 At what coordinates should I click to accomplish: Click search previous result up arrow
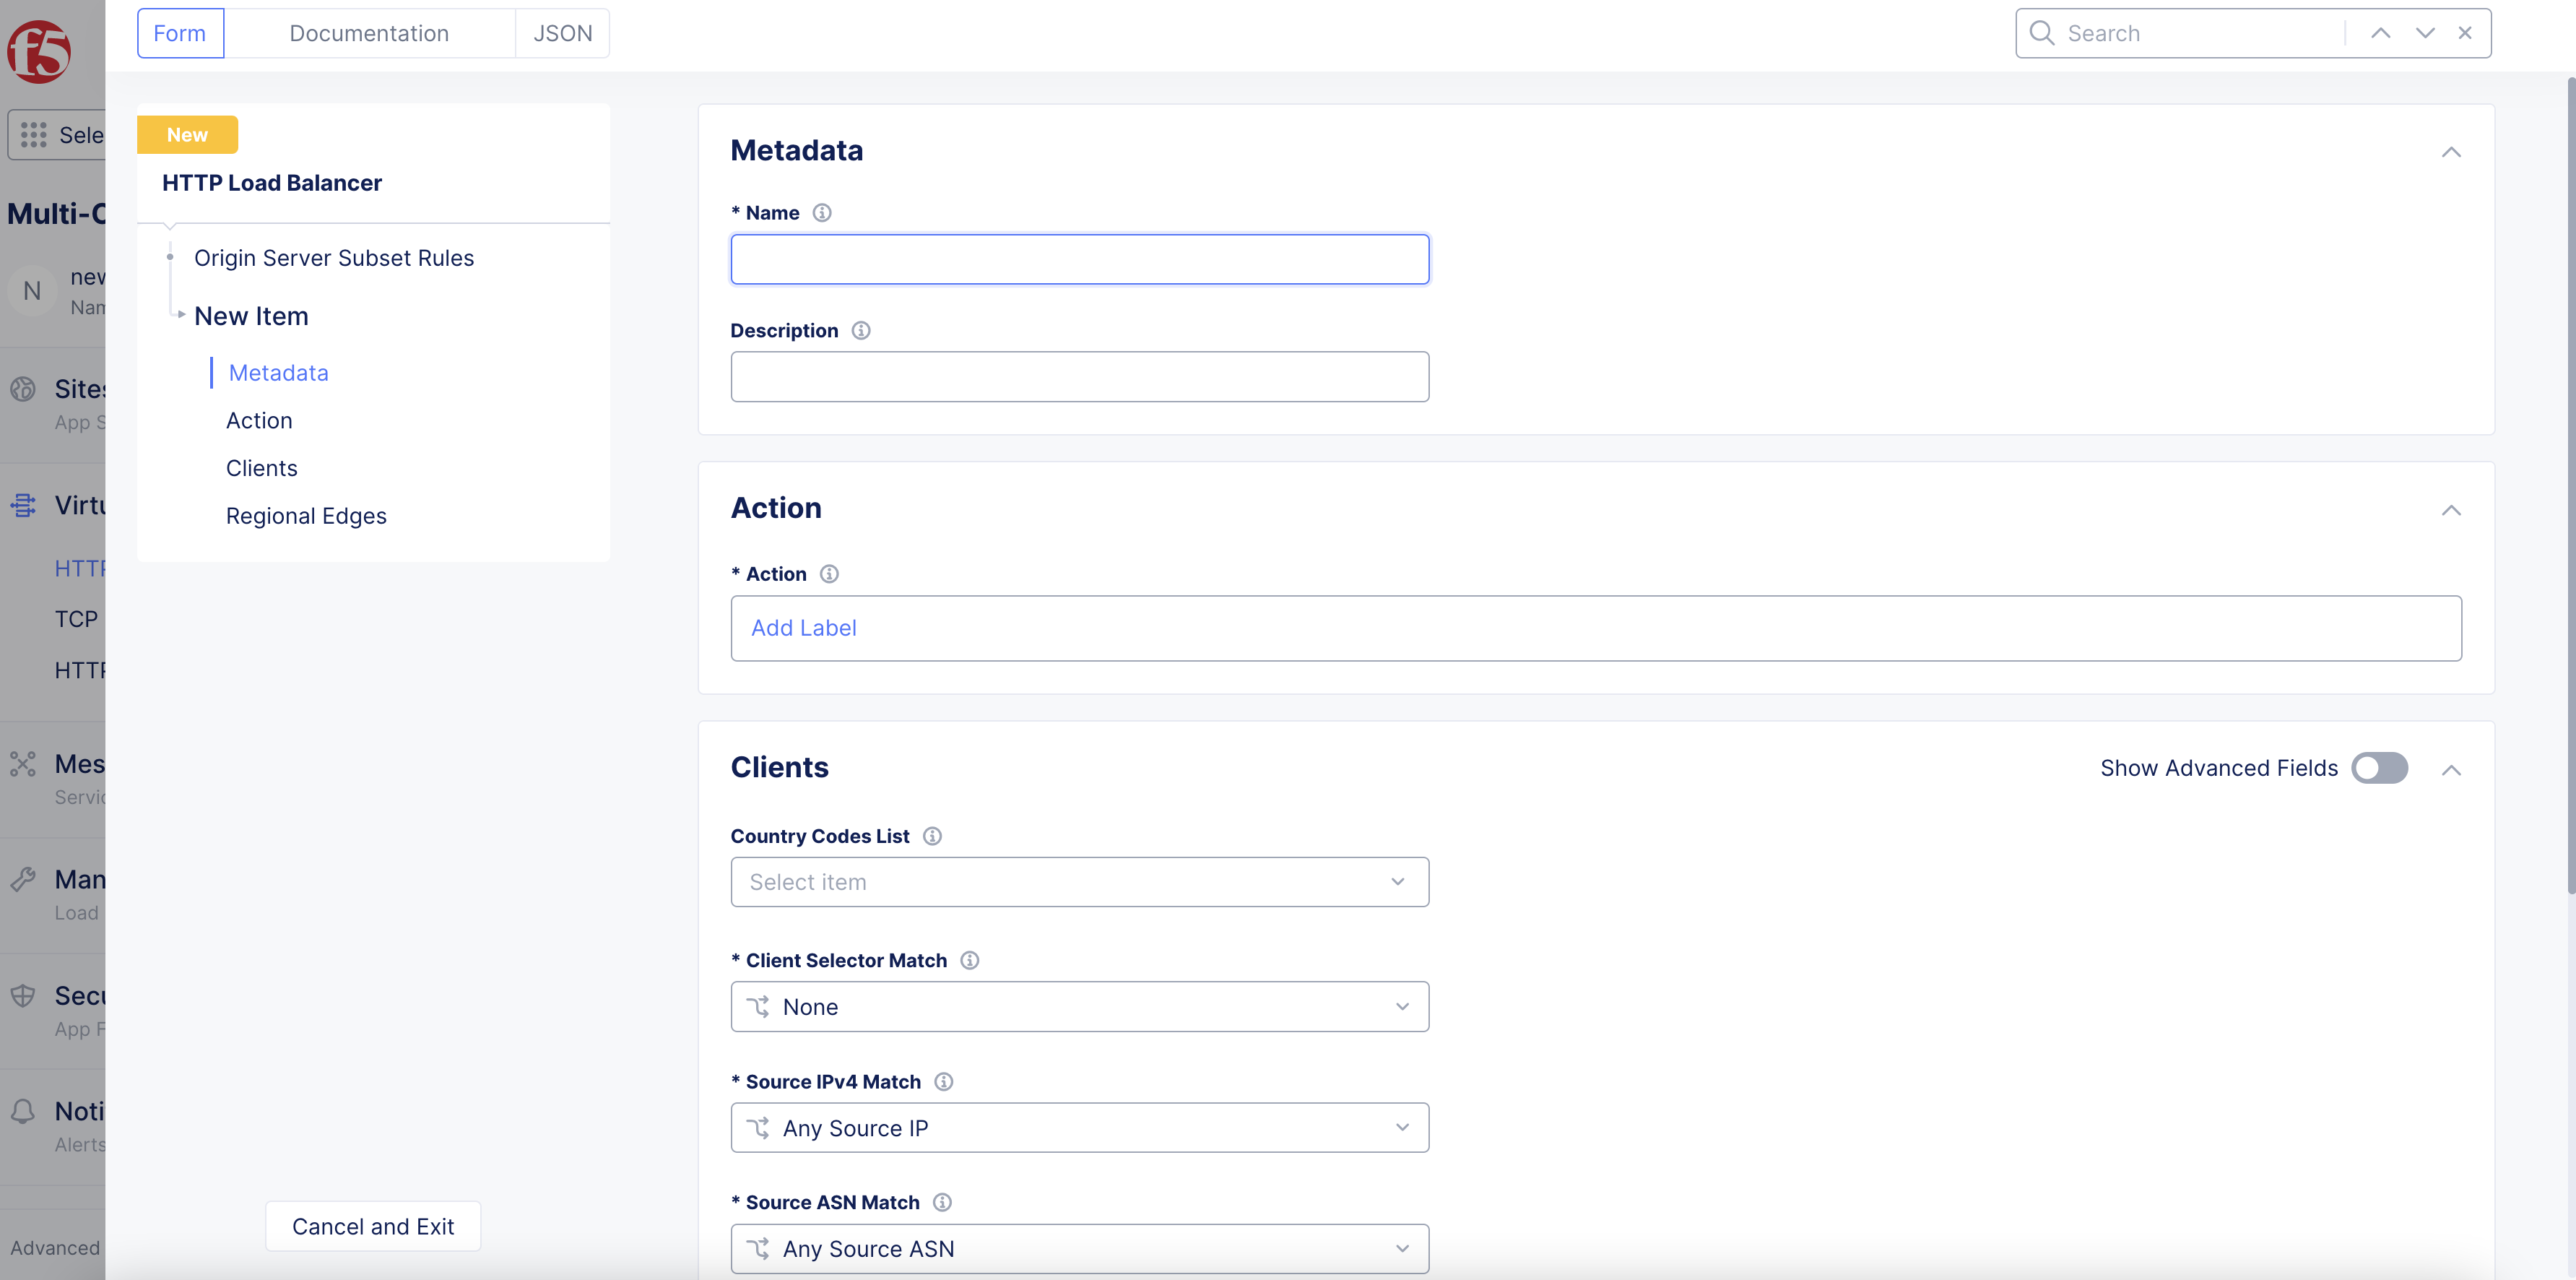click(2380, 33)
